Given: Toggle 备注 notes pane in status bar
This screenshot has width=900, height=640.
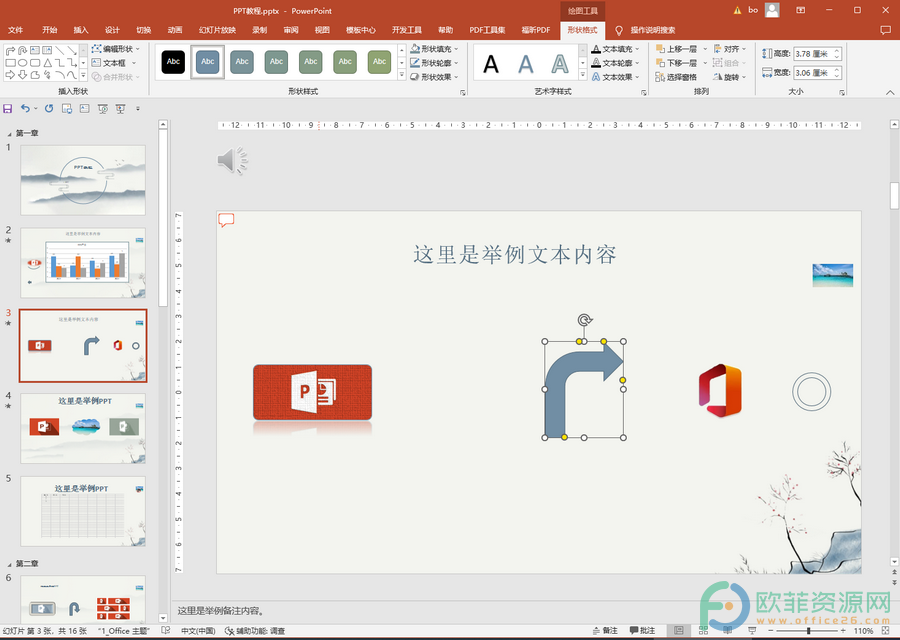Looking at the screenshot, I should (605, 630).
